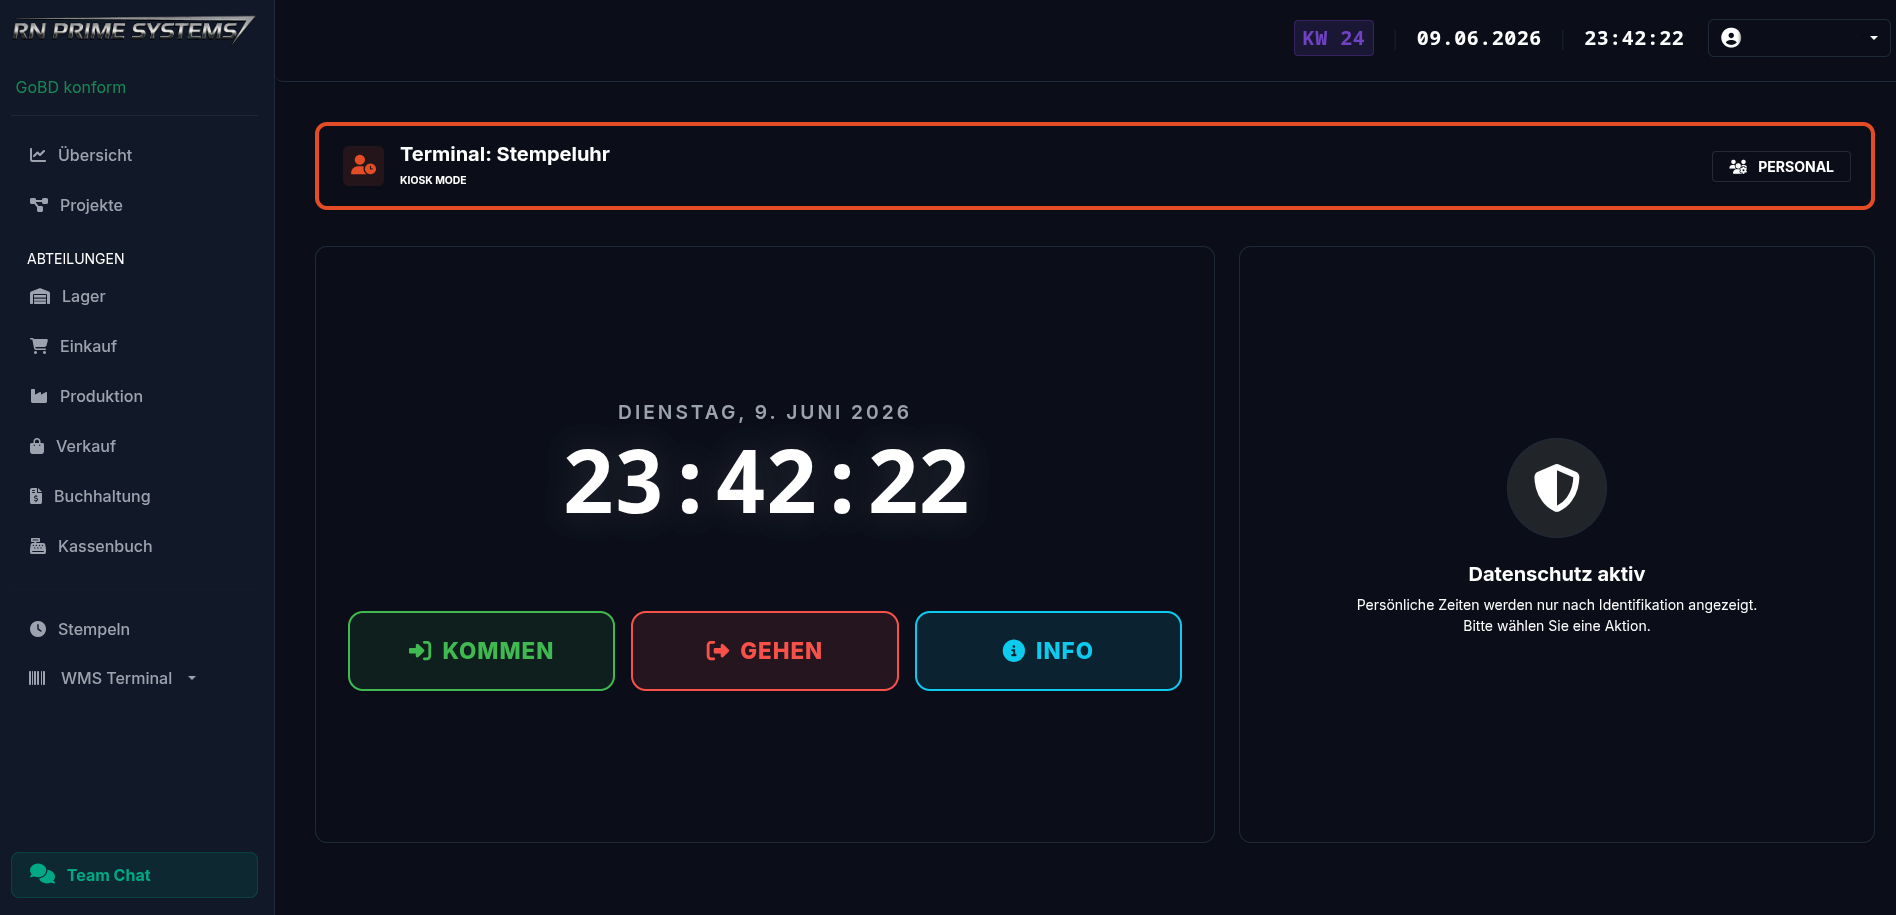Click the Stempeluhr terminal user-clock icon
Screen dimensions: 1896x915
[363, 166]
